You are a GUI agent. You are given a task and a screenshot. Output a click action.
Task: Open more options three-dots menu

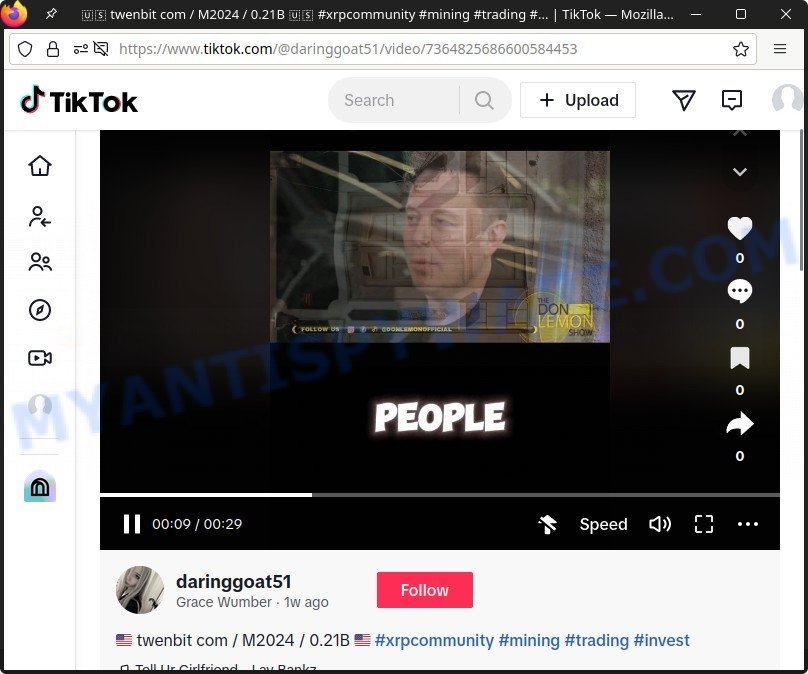pyautogui.click(x=748, y=524)
